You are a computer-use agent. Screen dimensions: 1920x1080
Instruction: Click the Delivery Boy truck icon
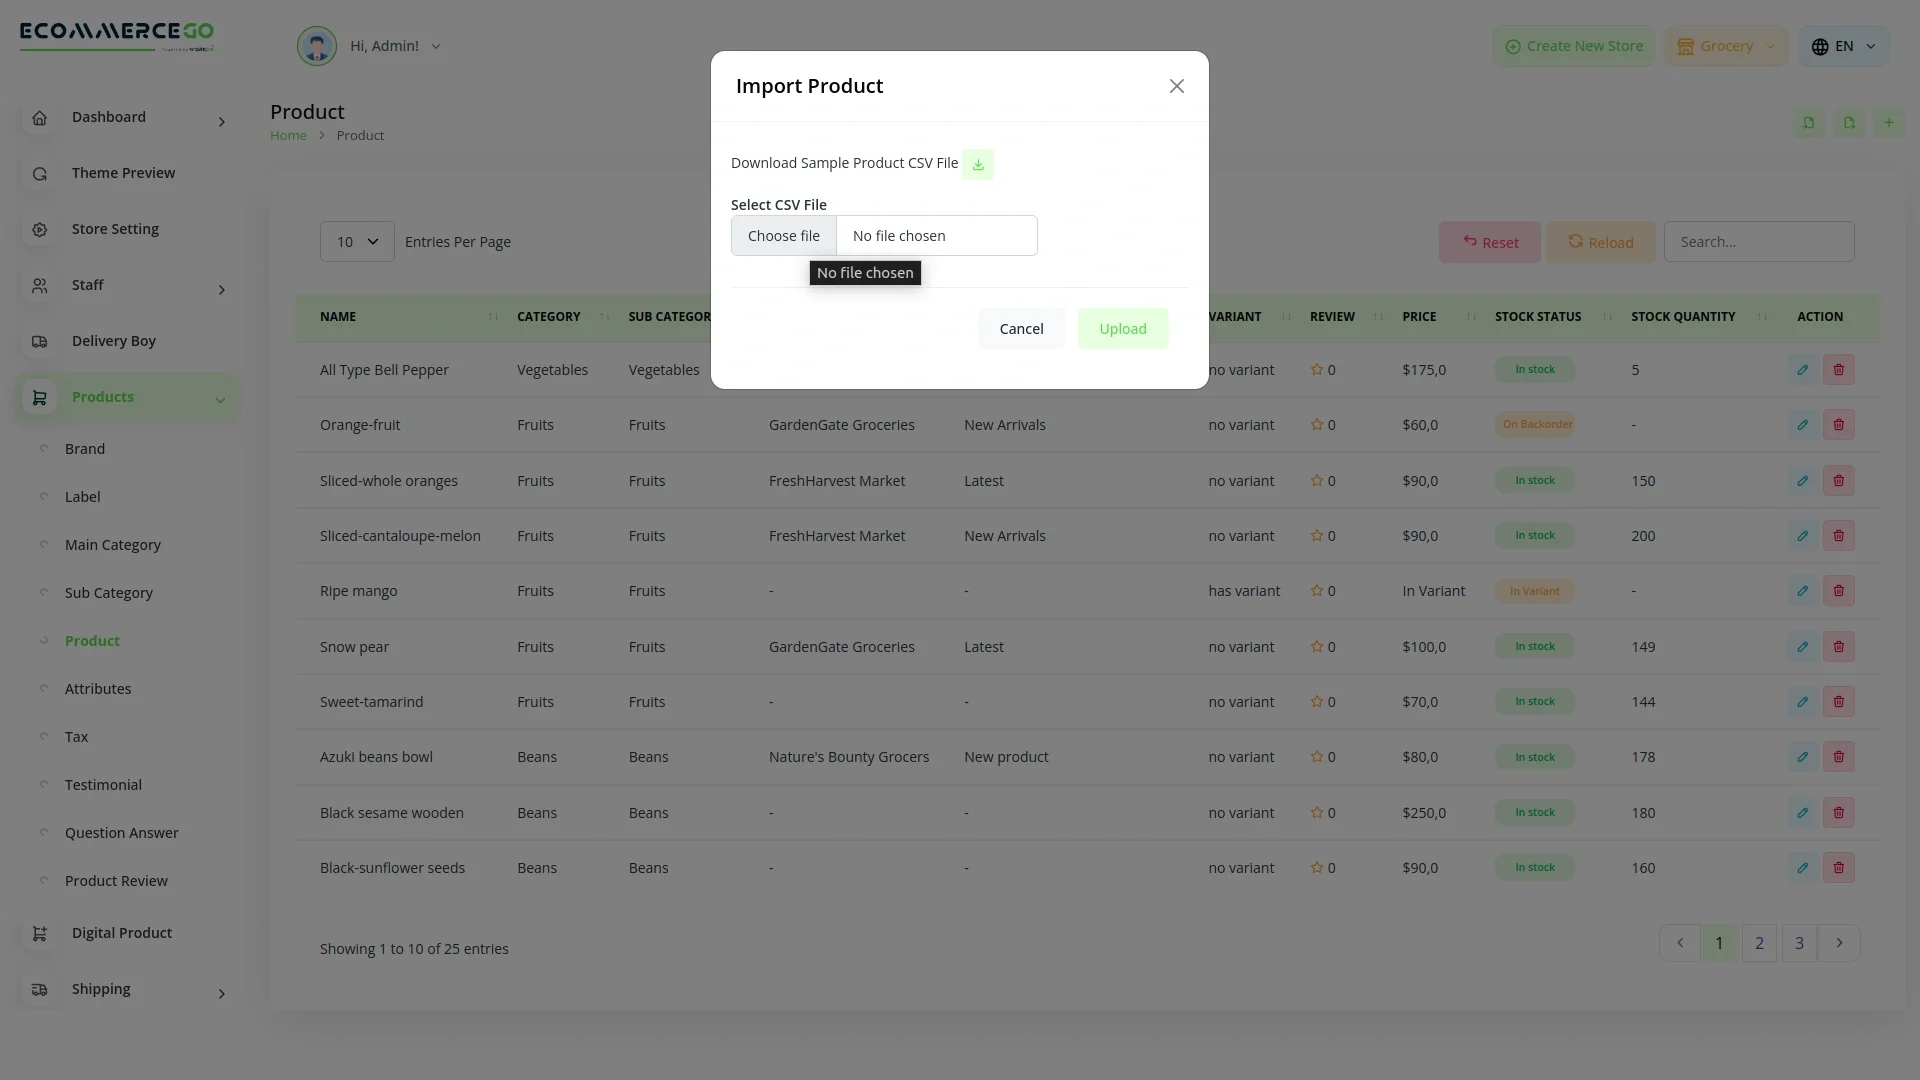(40, 342)
